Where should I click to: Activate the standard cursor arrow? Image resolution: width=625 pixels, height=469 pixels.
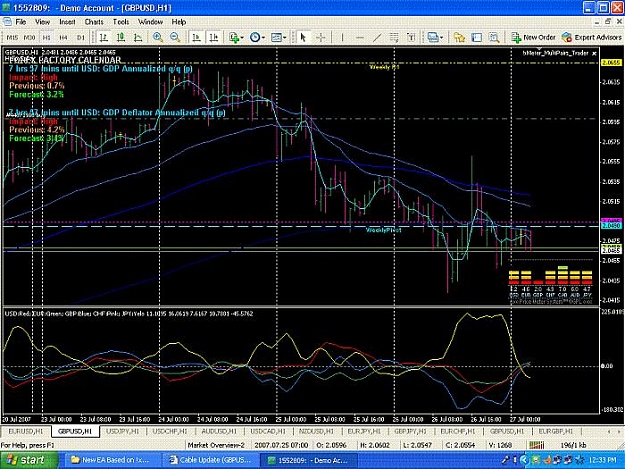pos(303,37)
